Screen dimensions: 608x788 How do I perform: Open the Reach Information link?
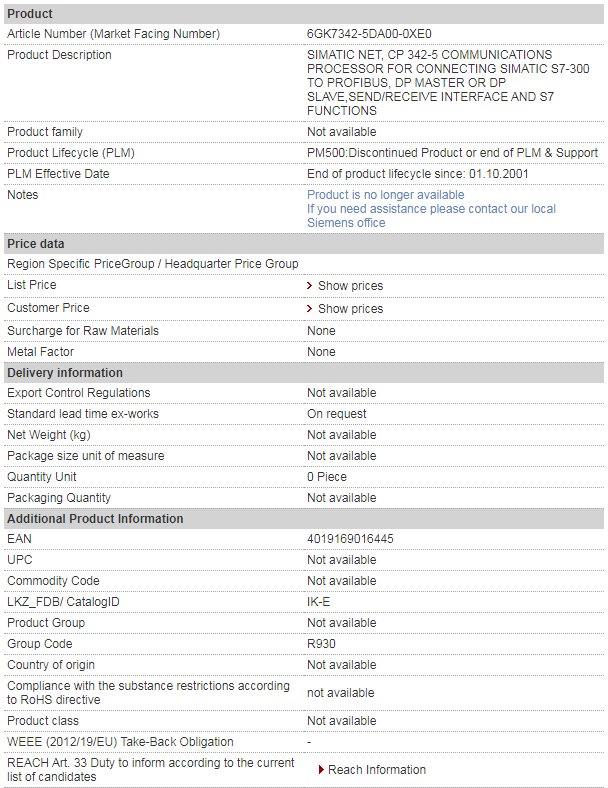point(377,769)
